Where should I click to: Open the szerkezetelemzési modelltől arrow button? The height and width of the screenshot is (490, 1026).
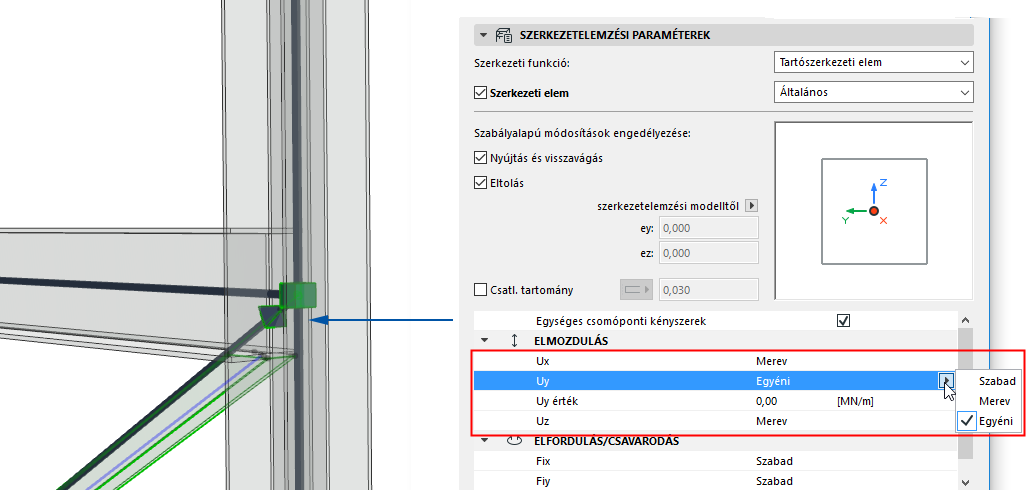tap(752, 206)
